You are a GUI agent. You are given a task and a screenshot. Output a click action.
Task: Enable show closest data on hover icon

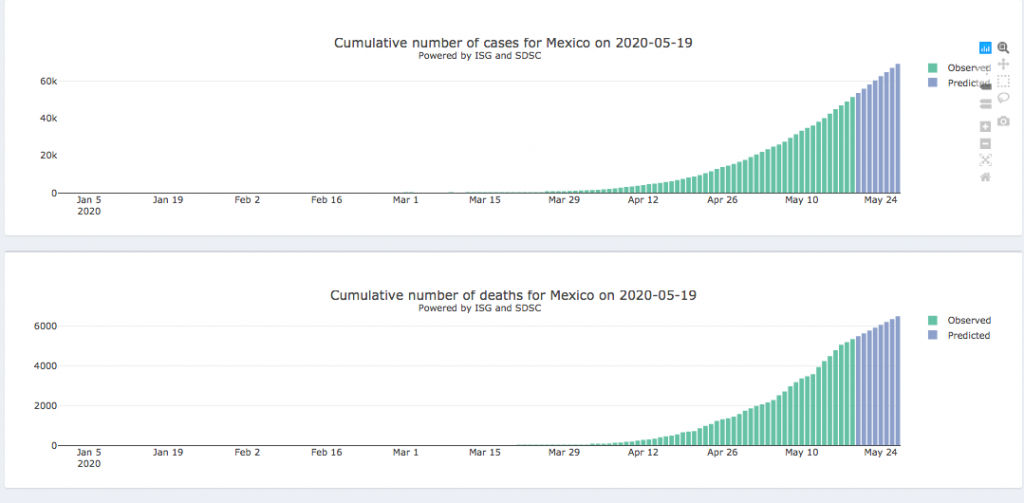pyautogui.click(x=985, y=86)
